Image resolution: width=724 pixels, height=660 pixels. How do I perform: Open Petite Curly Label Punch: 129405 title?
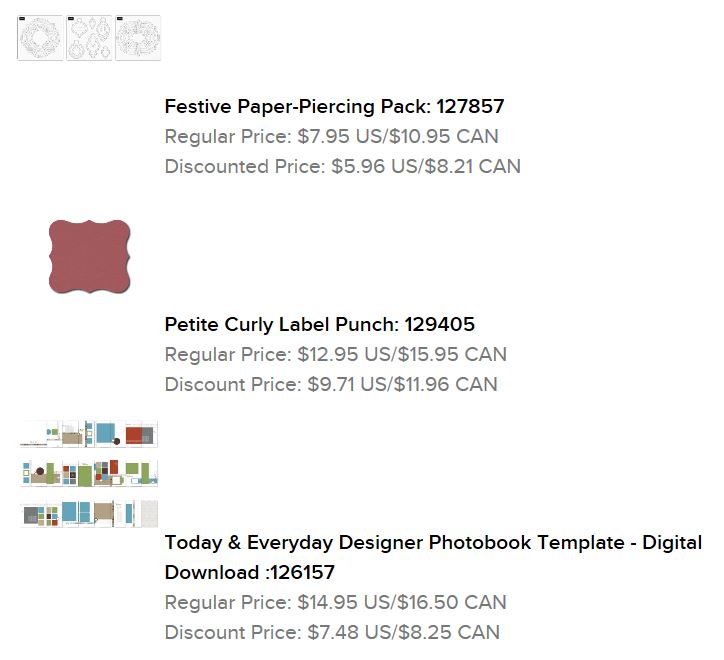pos(319,324)
